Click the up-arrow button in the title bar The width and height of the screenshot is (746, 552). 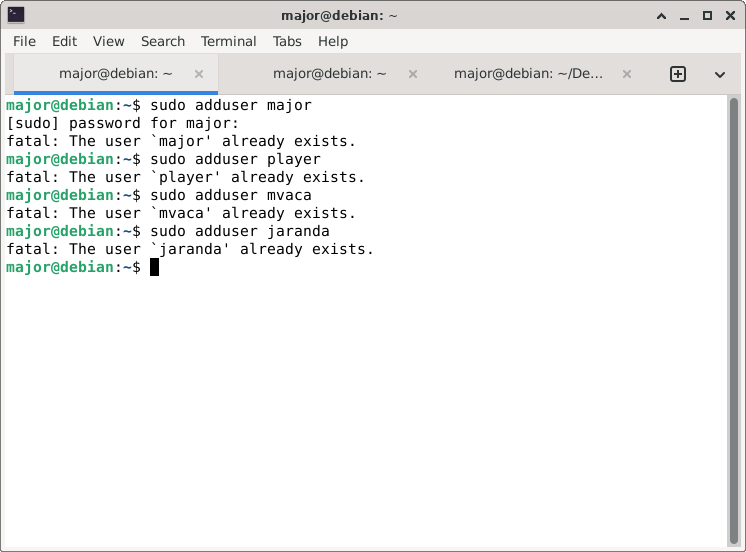pos(661,16)
